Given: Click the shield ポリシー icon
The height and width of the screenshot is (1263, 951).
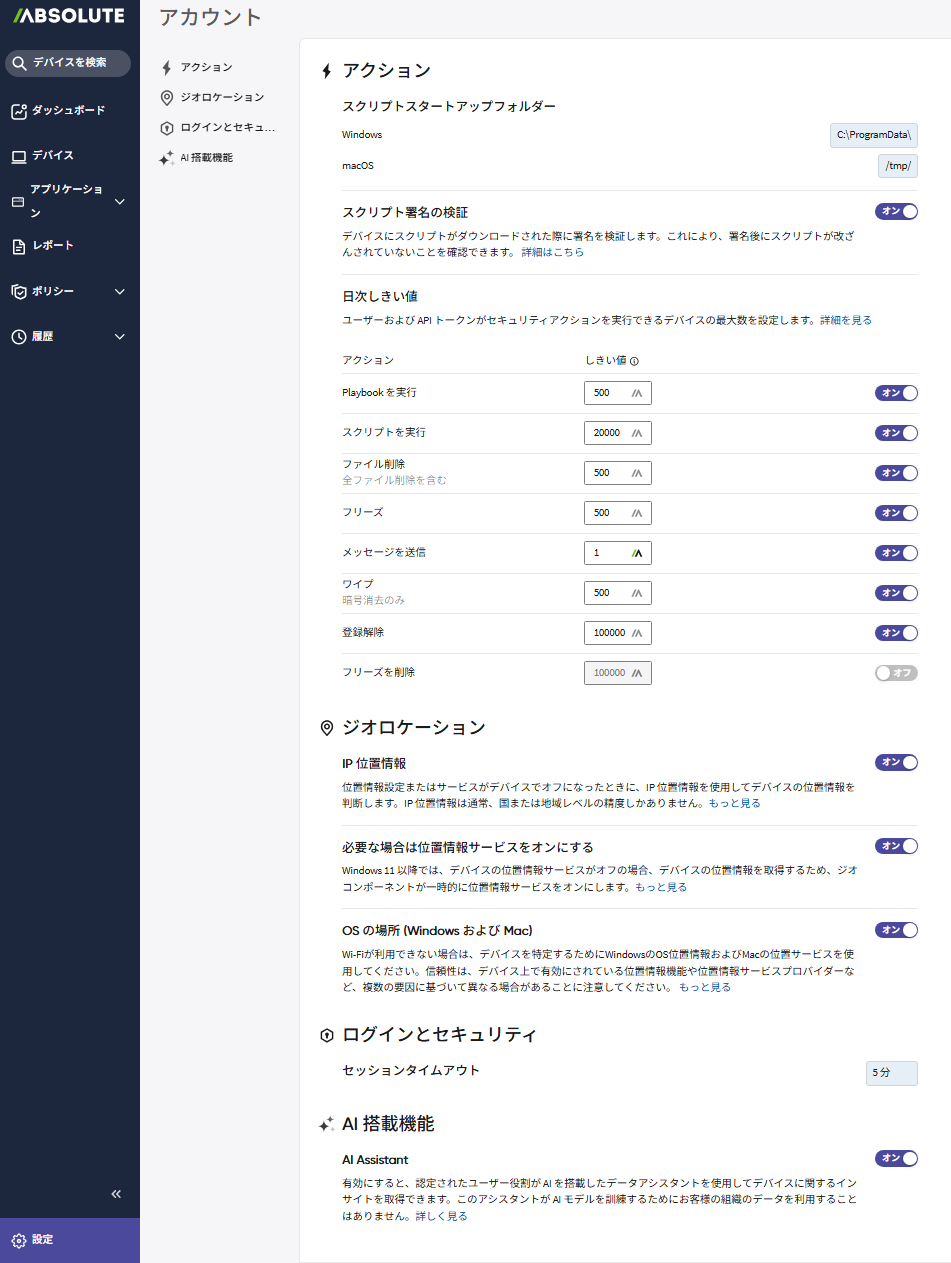Looking at the screenshot, I should pyautogui.click(x=18, y=292).
